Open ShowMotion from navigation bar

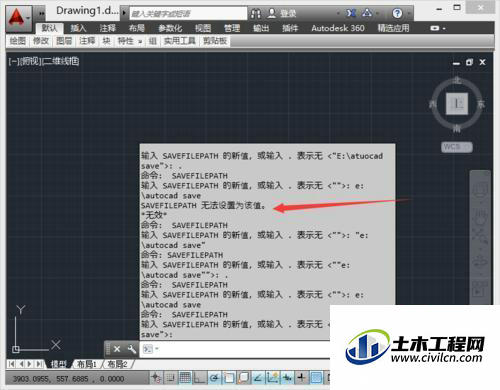[480, 289]
